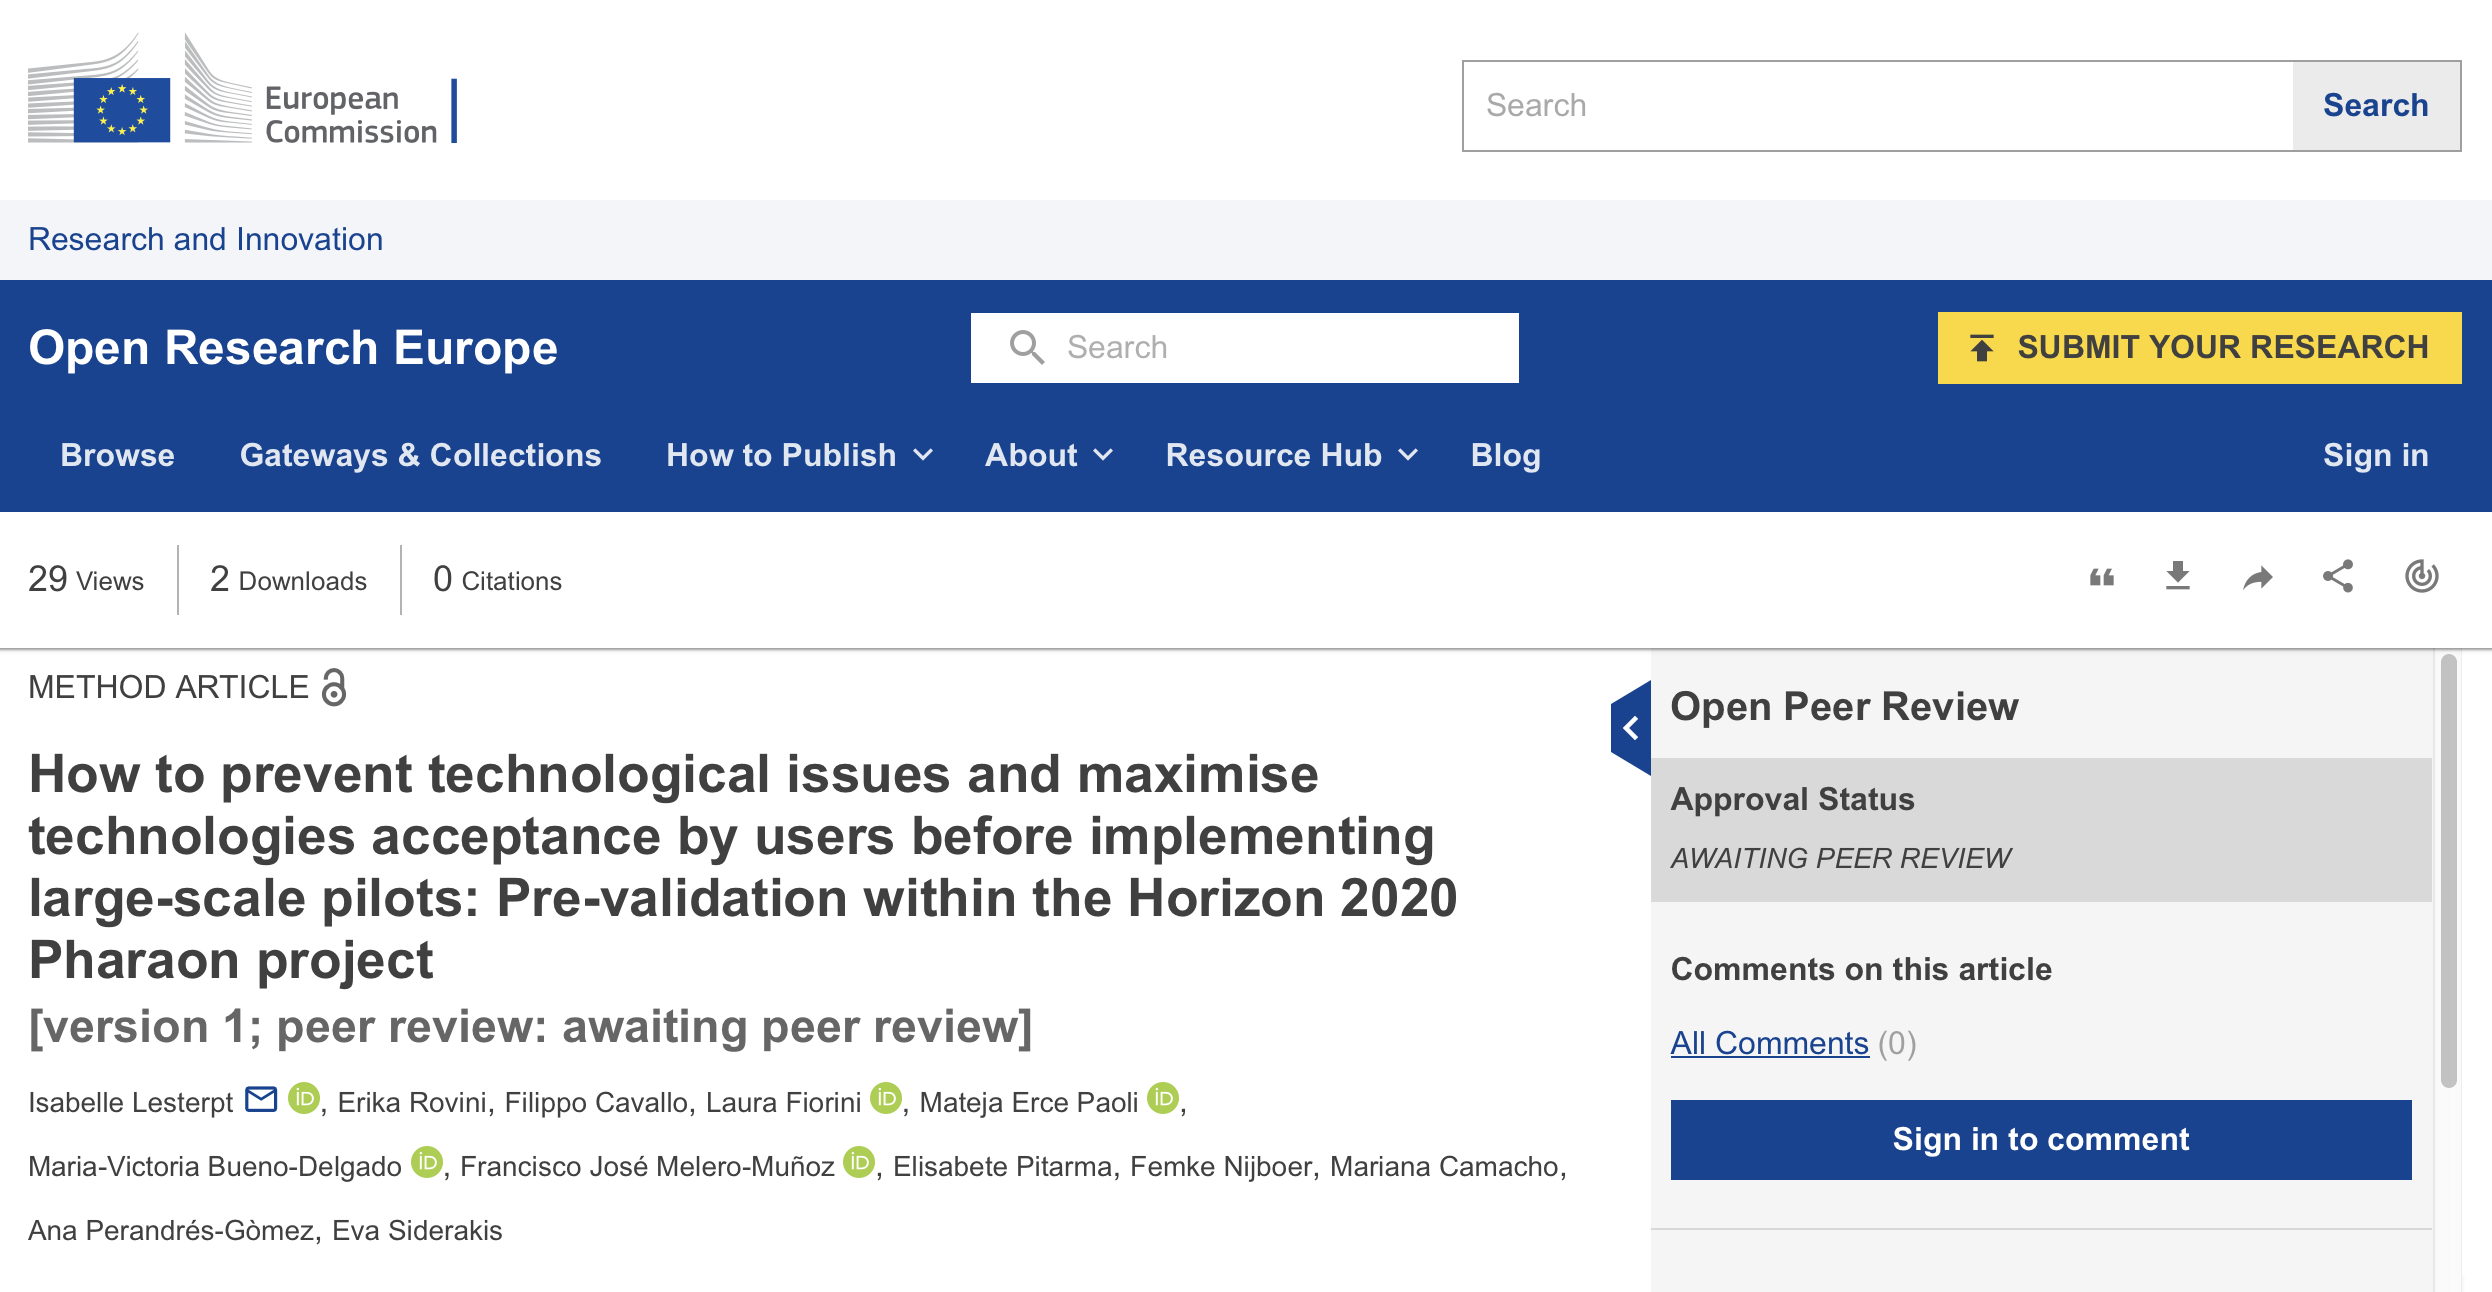
Task: Email Isabelle Lesterpt via envelope icon
Action: click(261, 1099)
